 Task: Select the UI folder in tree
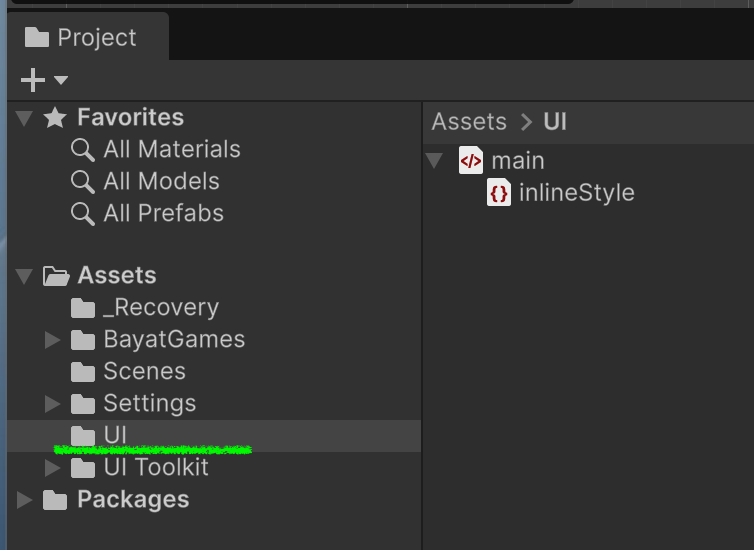(115, 435)
